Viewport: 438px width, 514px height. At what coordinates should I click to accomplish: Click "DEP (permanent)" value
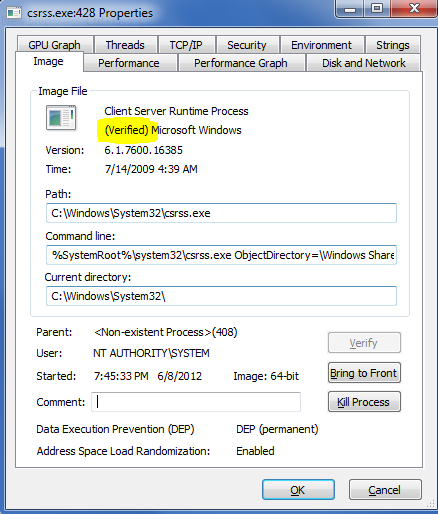pyautogui.click(x=277, y=429)
